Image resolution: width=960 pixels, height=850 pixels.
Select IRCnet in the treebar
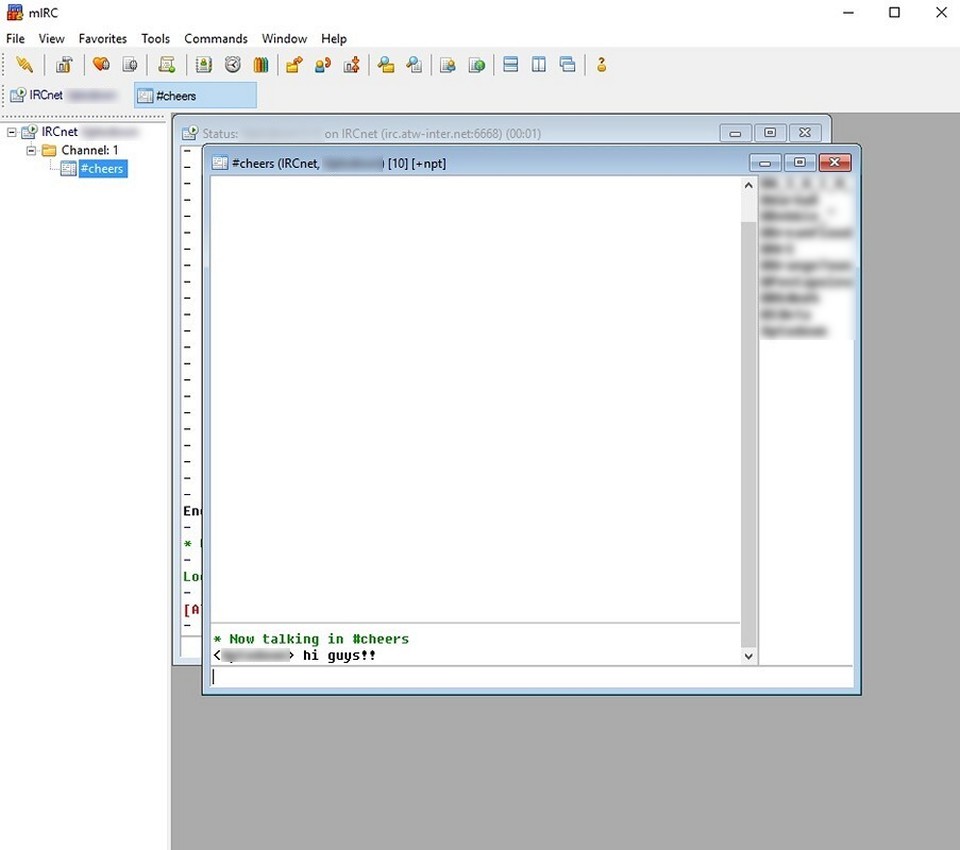coord(59,132)
